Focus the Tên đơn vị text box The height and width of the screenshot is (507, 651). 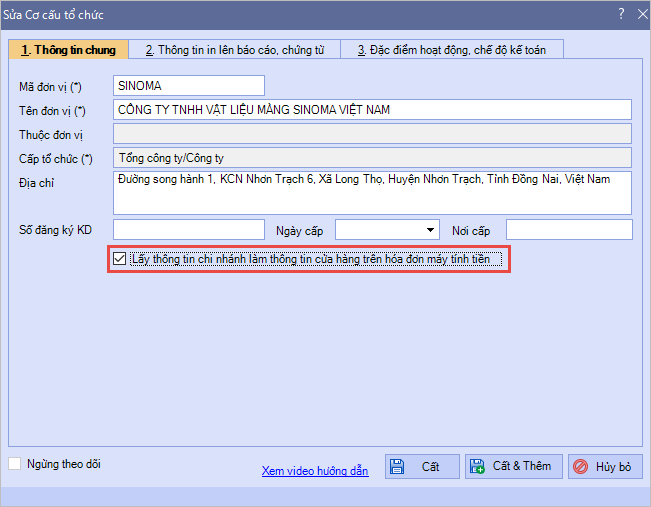click(372, 109)
